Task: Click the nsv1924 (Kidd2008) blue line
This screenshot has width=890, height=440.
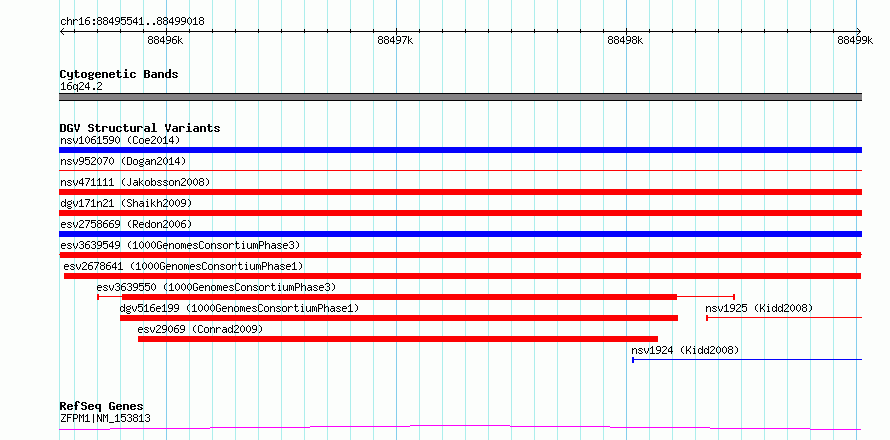Action: click(747, 359)
